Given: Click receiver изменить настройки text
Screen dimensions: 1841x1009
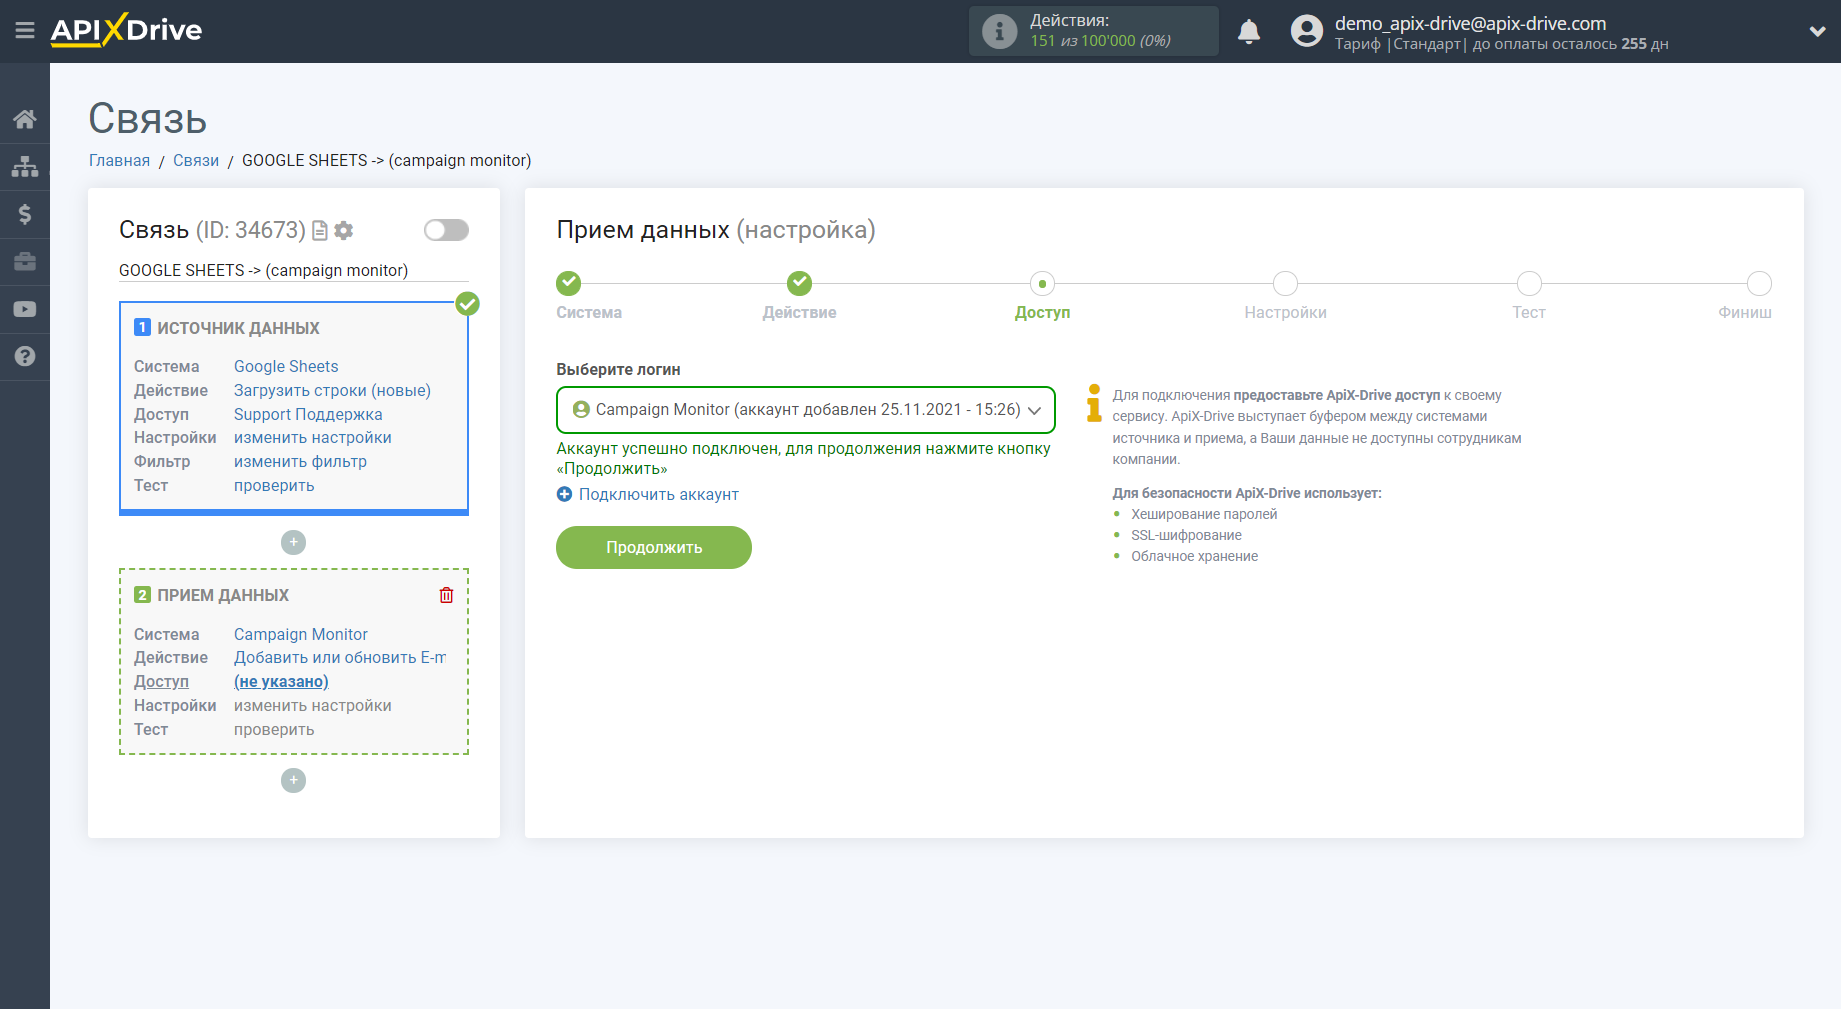Looking at the screenshot, I should pos(313,705).
